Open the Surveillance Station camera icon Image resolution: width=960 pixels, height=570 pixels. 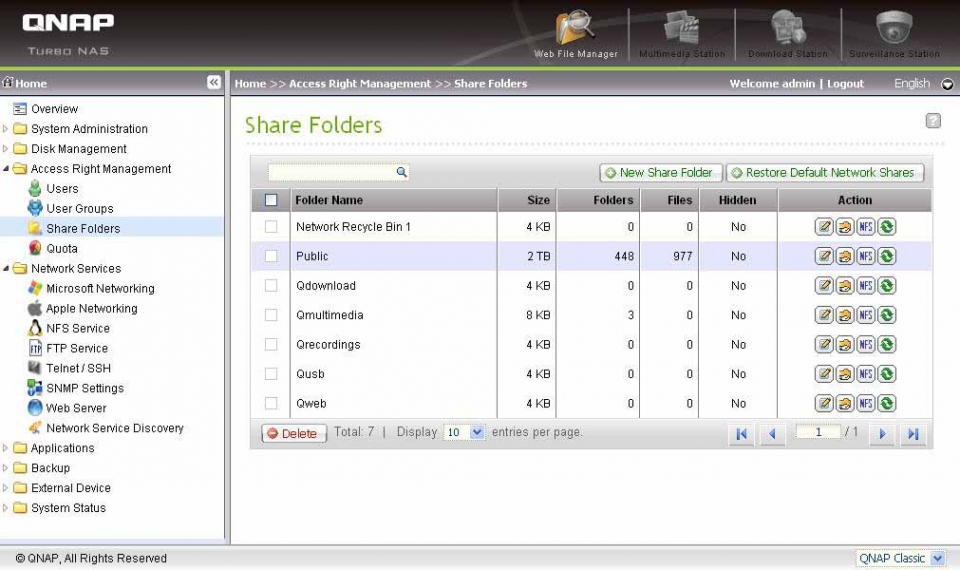click(x=894, y=30)
